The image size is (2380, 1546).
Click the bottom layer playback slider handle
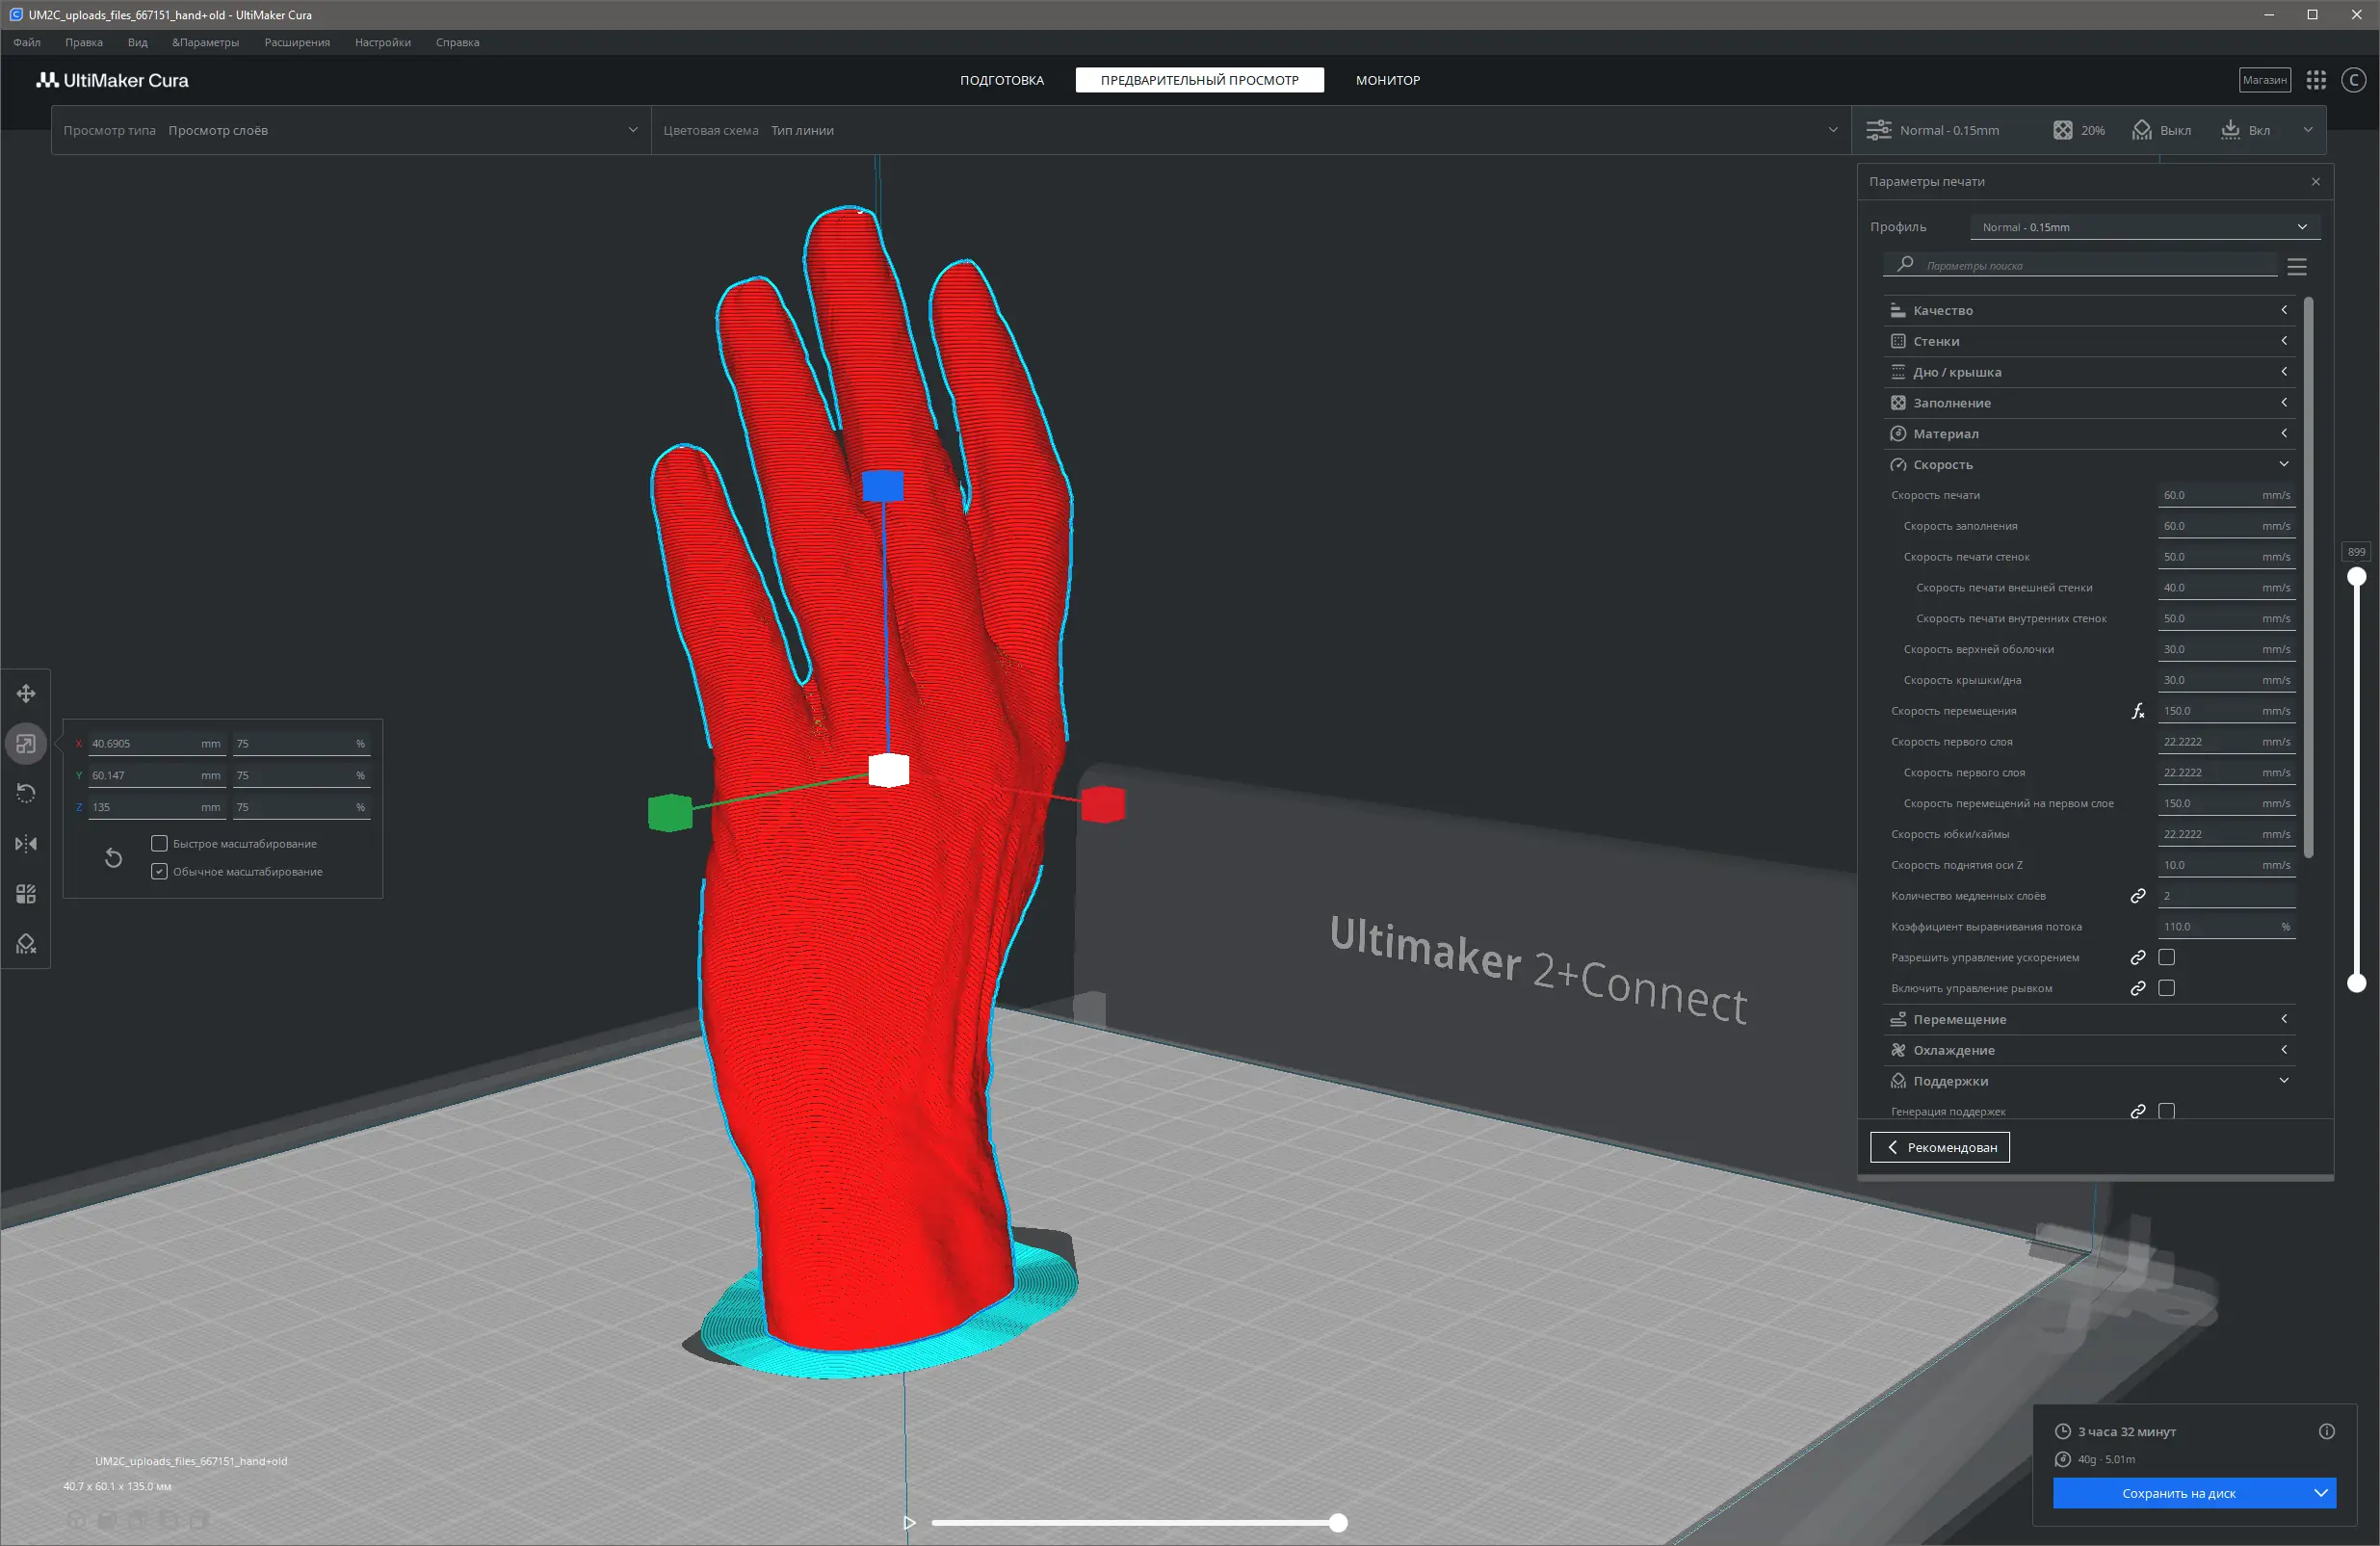pyautogui.click(x=1337, y=1522)
